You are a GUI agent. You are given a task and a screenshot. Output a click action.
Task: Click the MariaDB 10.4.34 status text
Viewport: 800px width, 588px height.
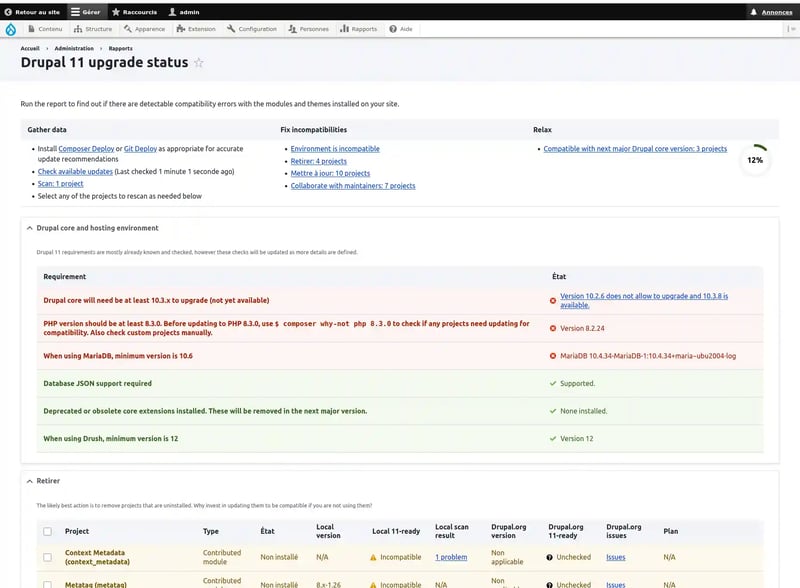(x=648, y=356)
